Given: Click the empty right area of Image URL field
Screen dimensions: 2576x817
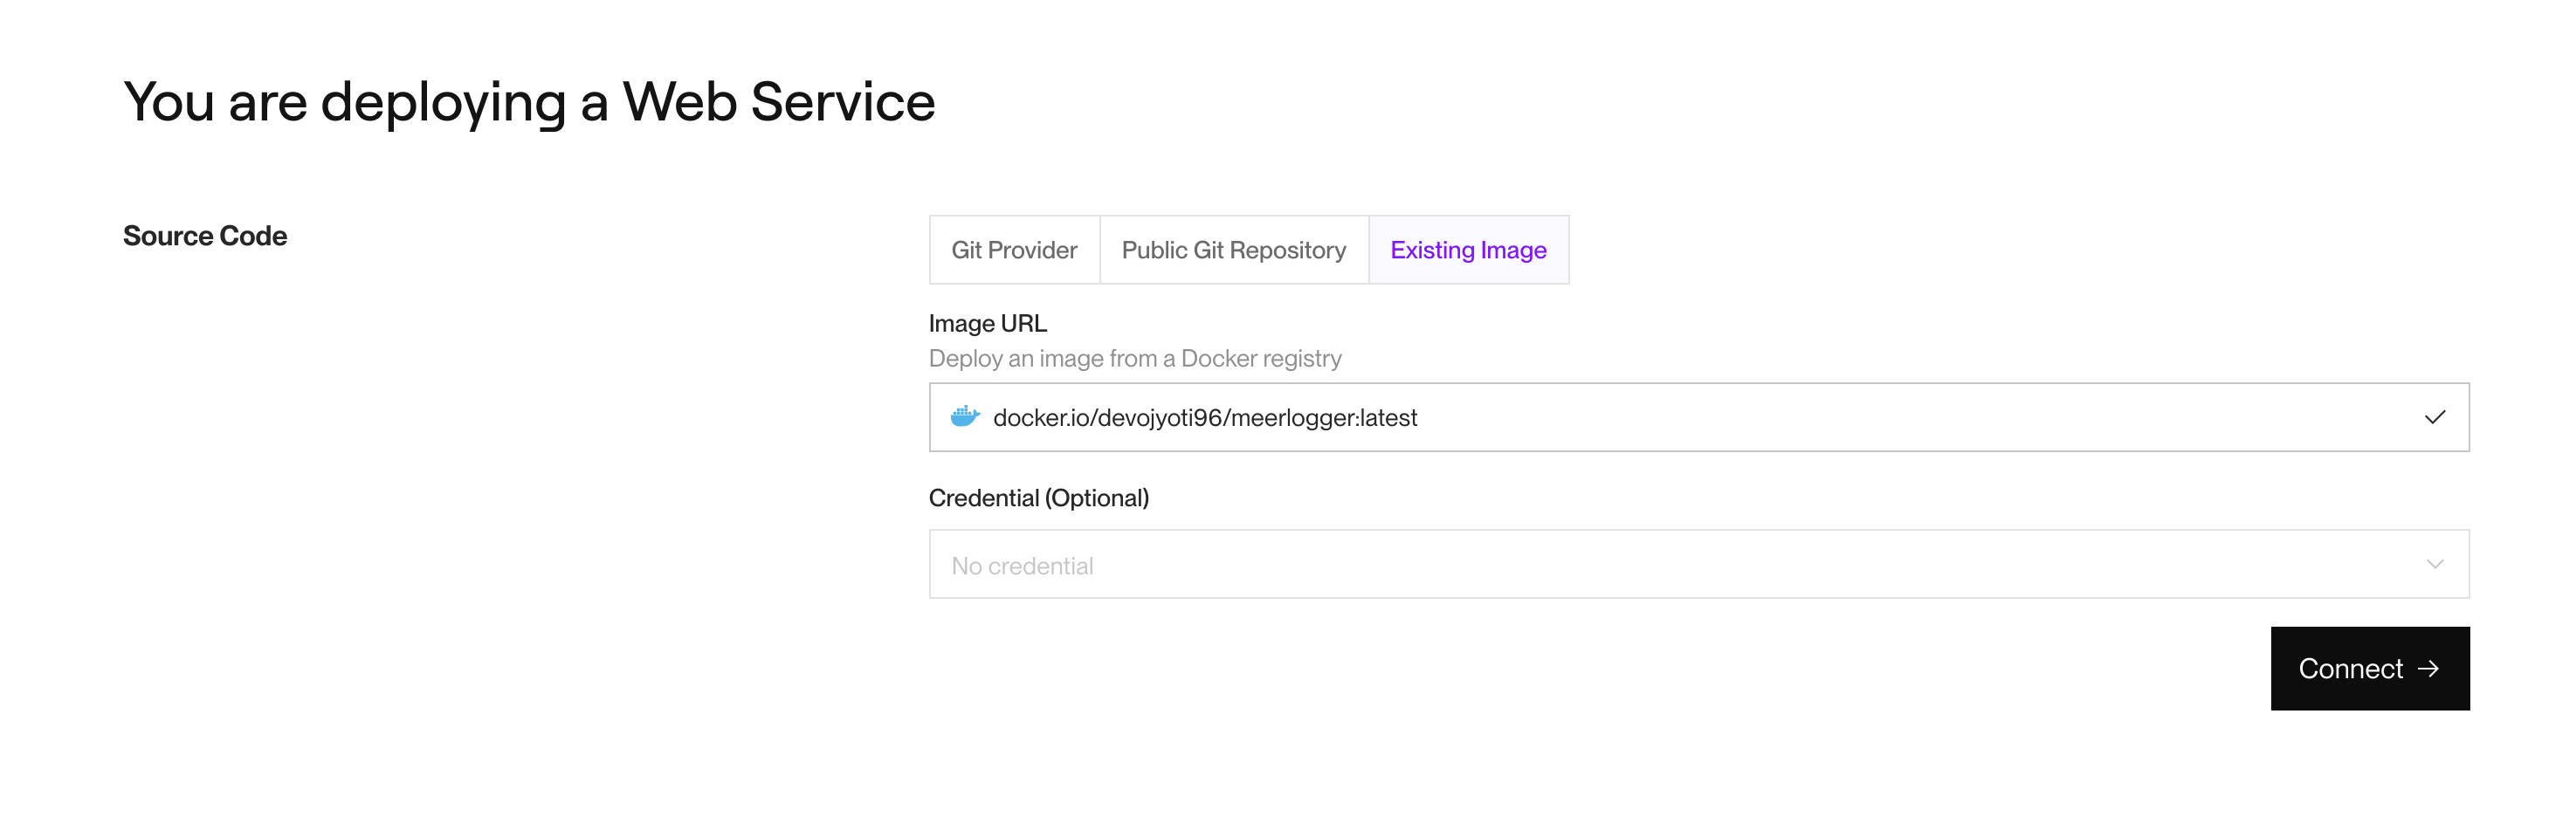Looking at the screenshot, I should pyautogui.click(x=1900, y=417).
